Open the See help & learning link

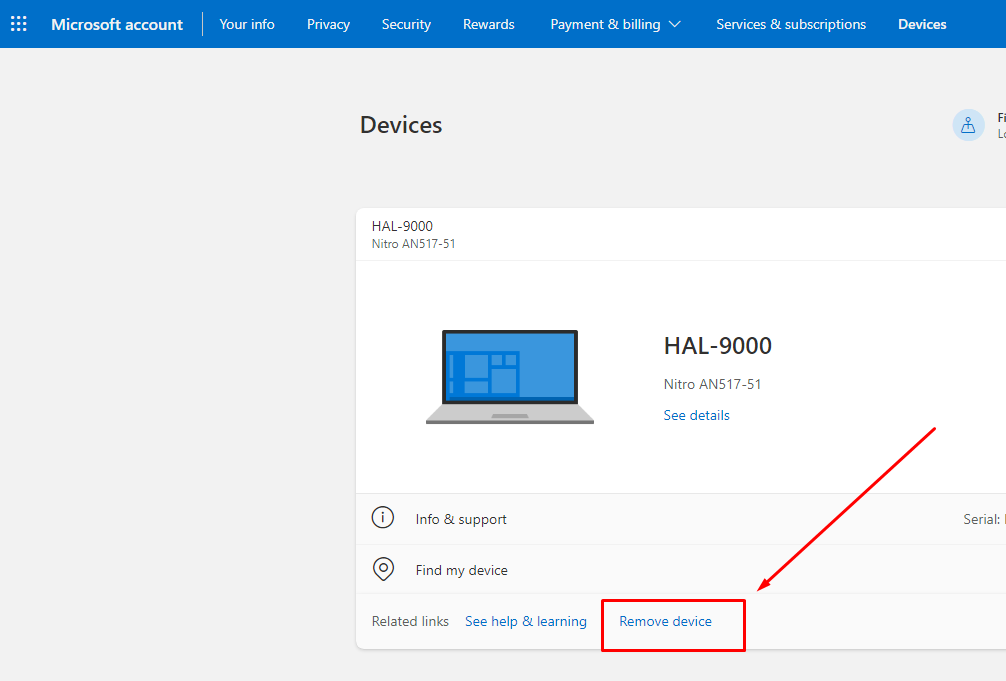click(x=525, y=621)
